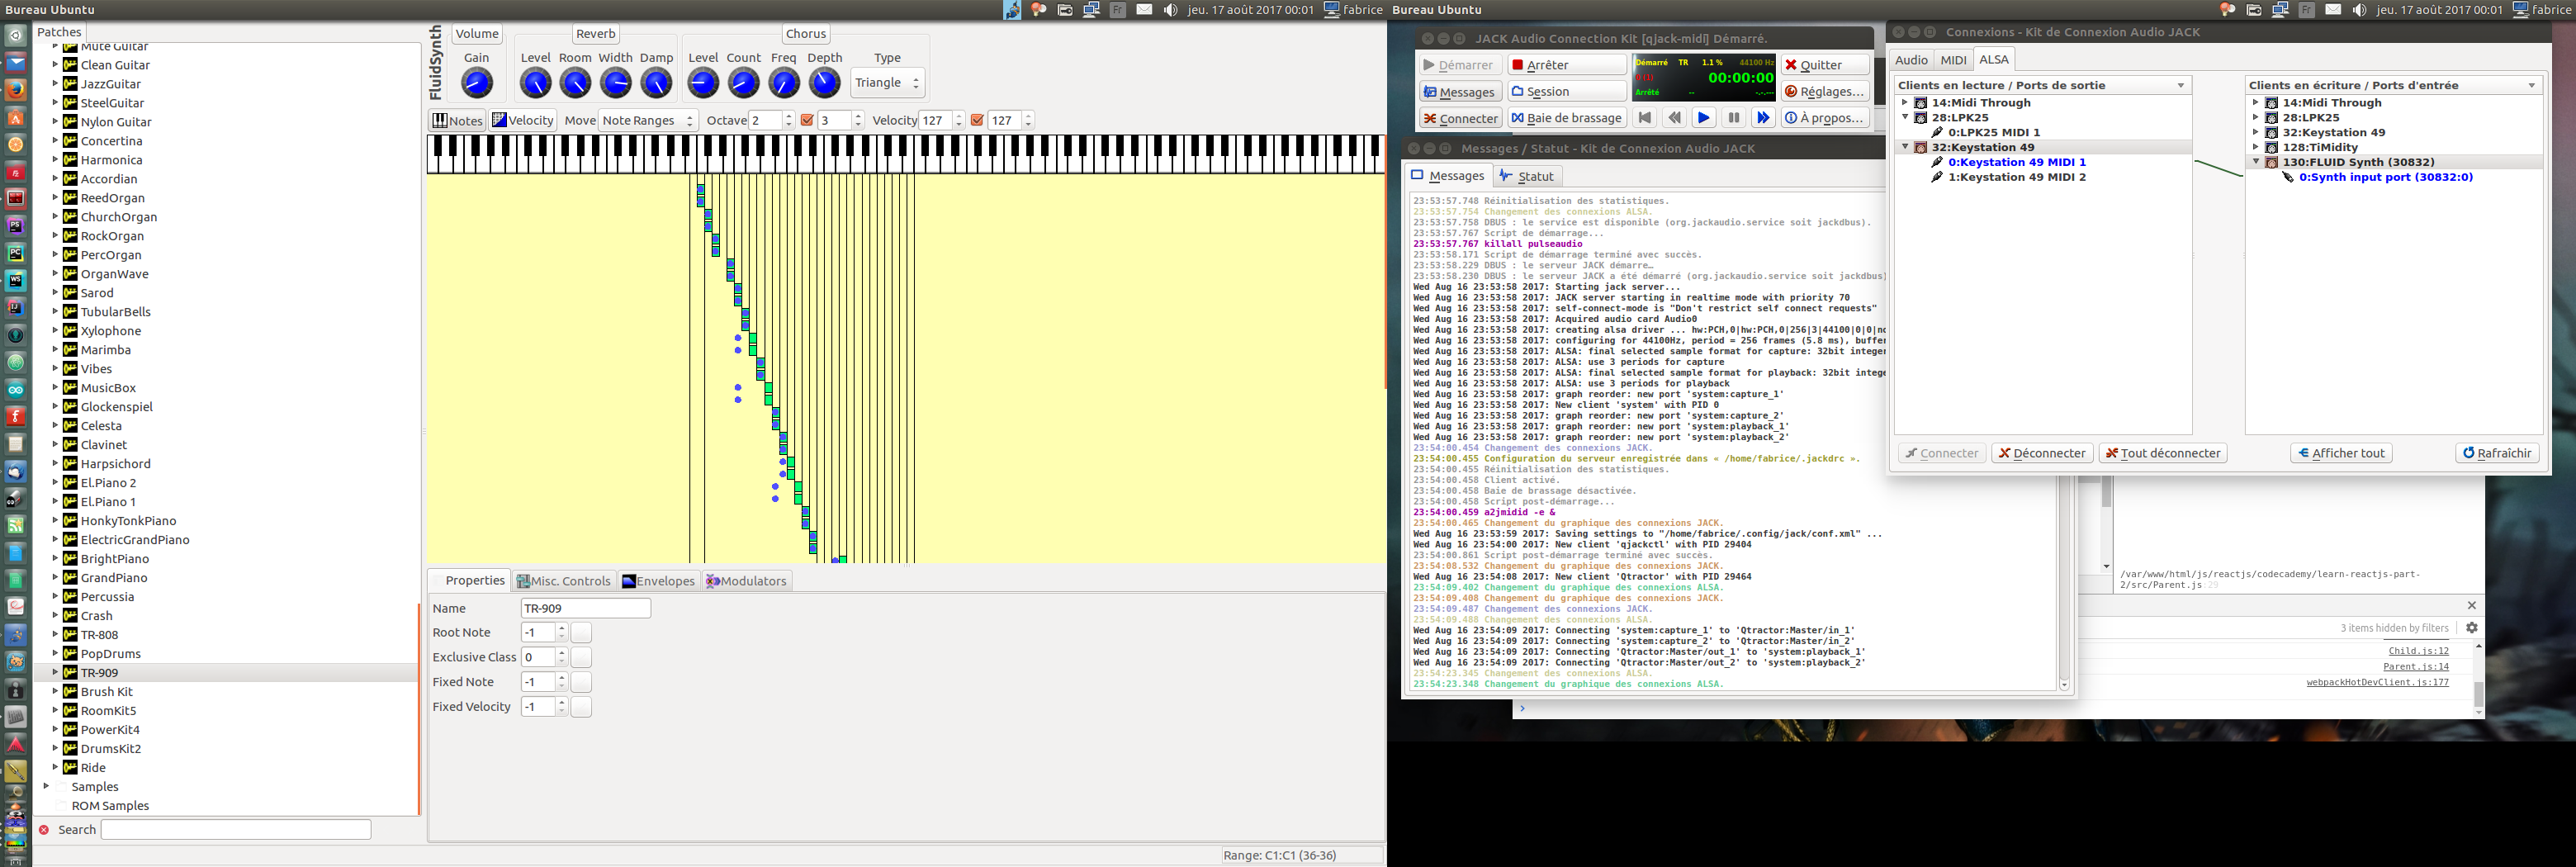Click the Chorus Depth knob

[x=824, y=84]
